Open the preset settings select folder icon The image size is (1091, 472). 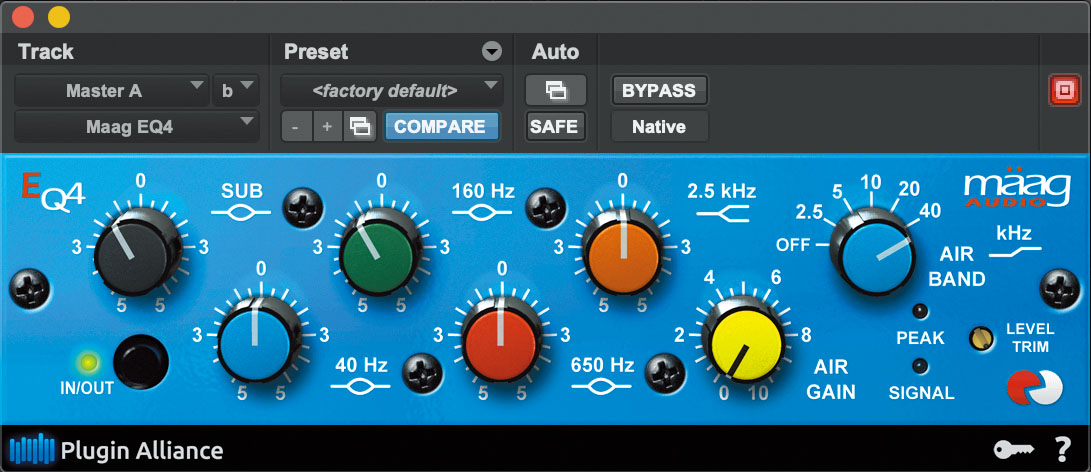pos(360,127)
